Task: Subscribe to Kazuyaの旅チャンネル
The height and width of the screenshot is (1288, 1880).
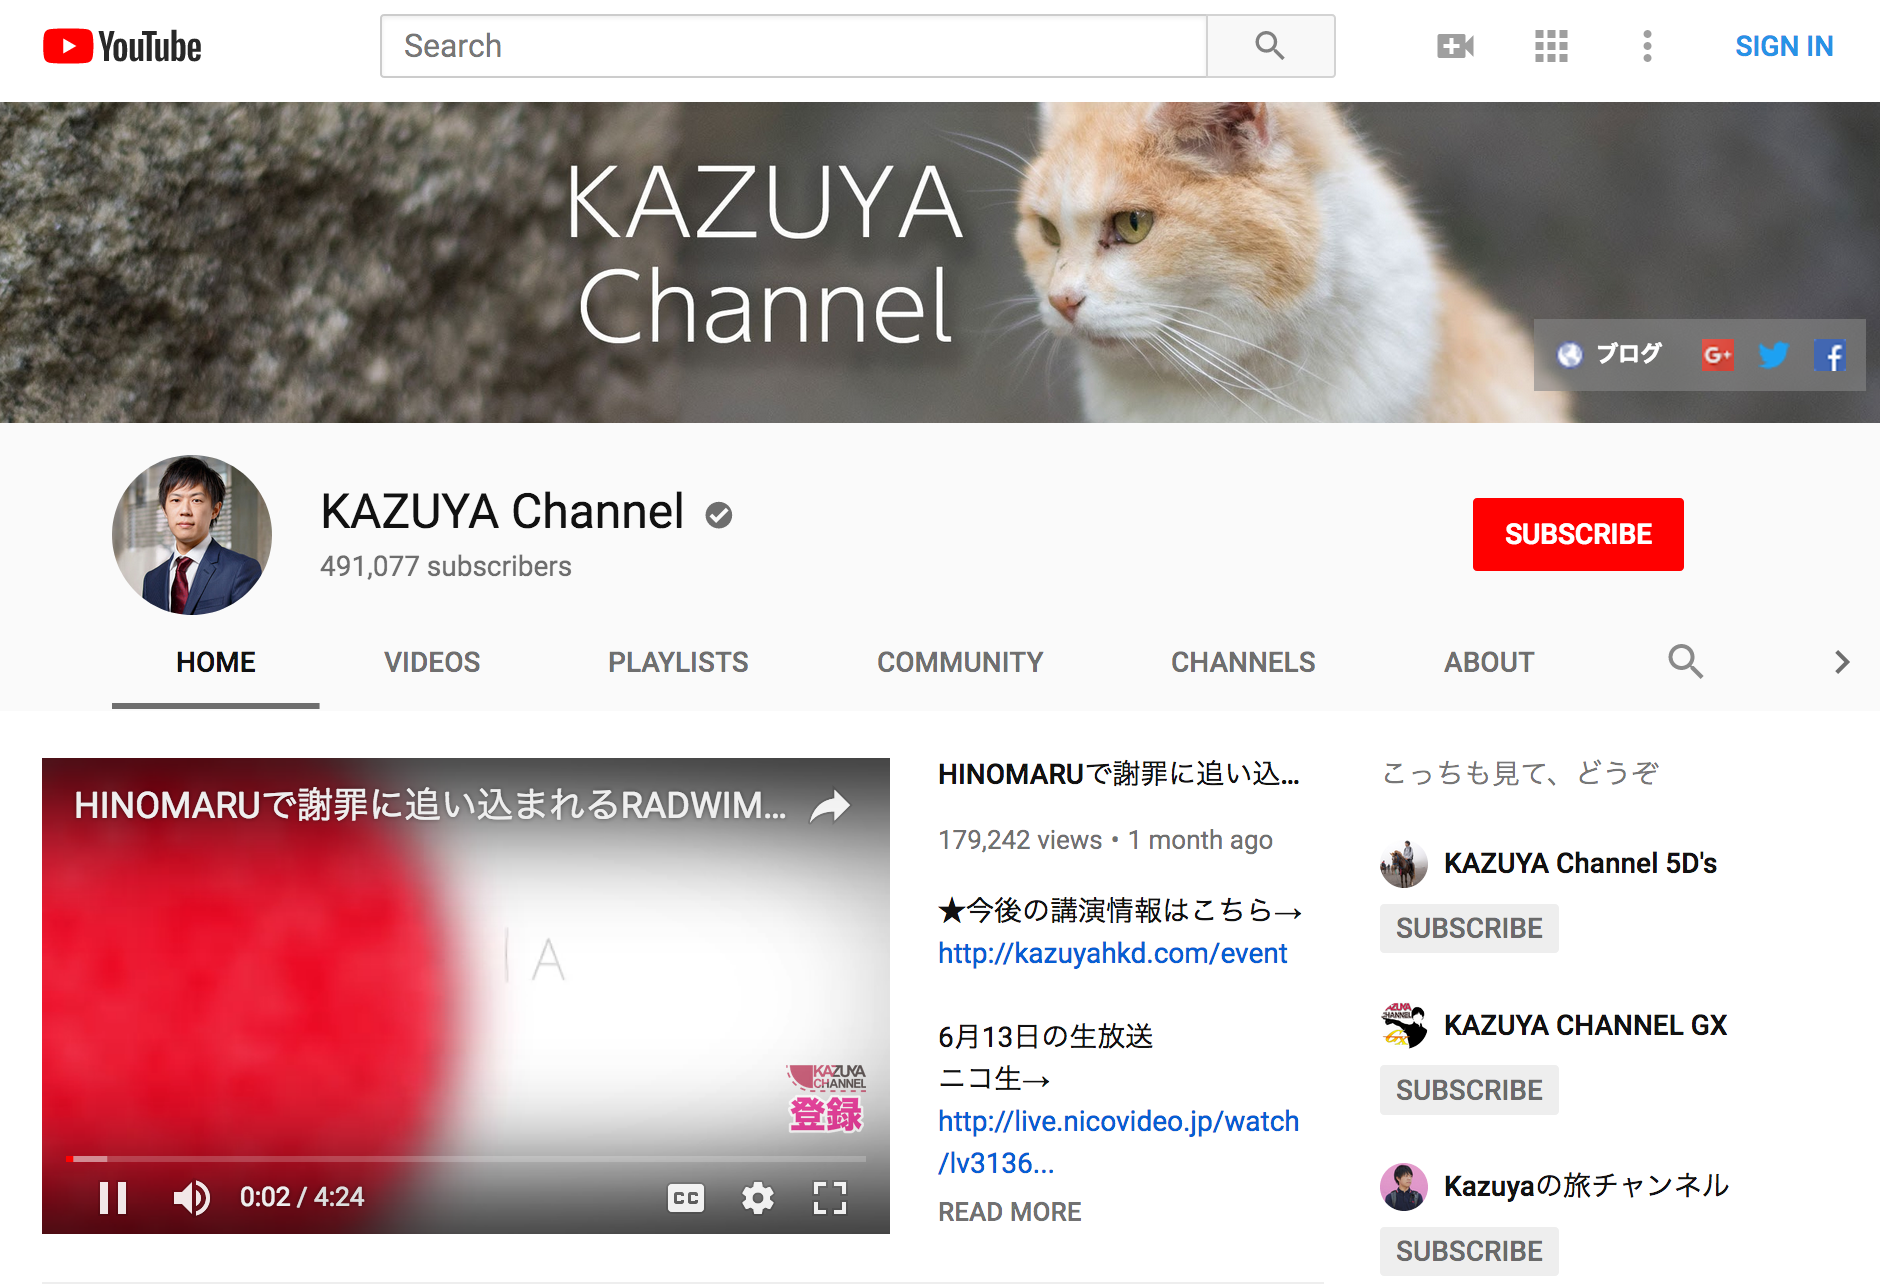Action: click(x=1469, y=1251)
